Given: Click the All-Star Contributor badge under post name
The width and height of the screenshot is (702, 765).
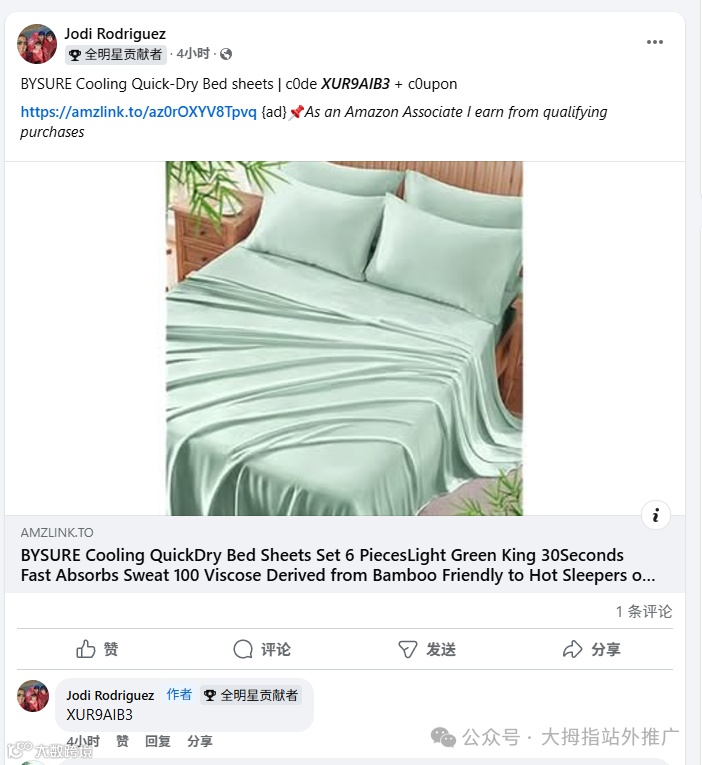Looking at the screenshot, I should pyautogui.click(x=116, y=54).
